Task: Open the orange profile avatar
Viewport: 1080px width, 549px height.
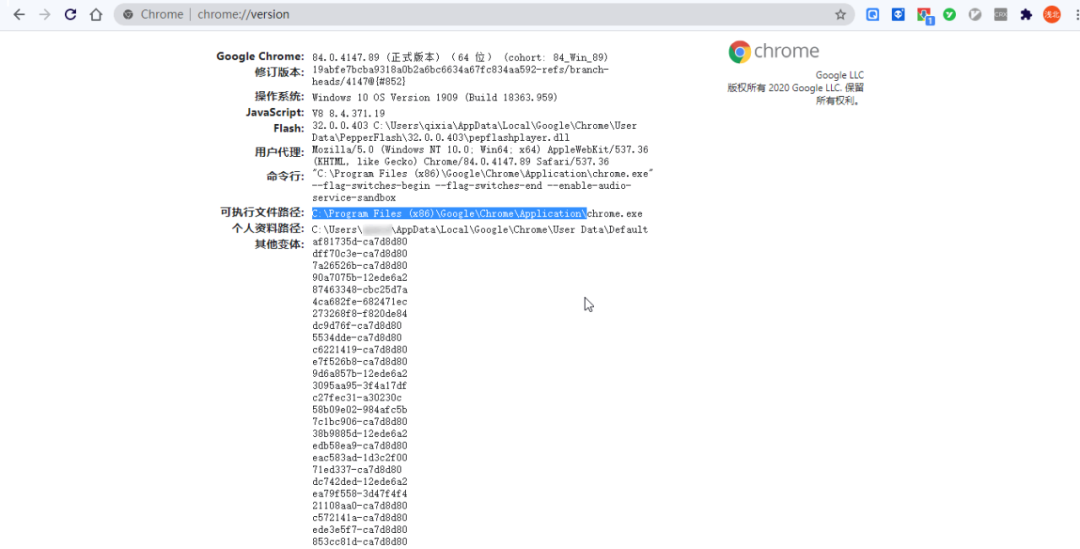Action: [1052, 14]
